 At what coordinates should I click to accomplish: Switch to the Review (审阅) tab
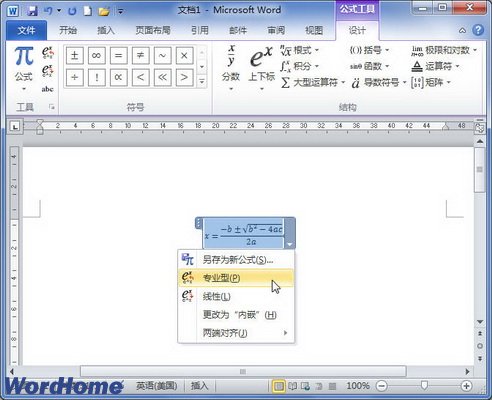coord(276,31)
